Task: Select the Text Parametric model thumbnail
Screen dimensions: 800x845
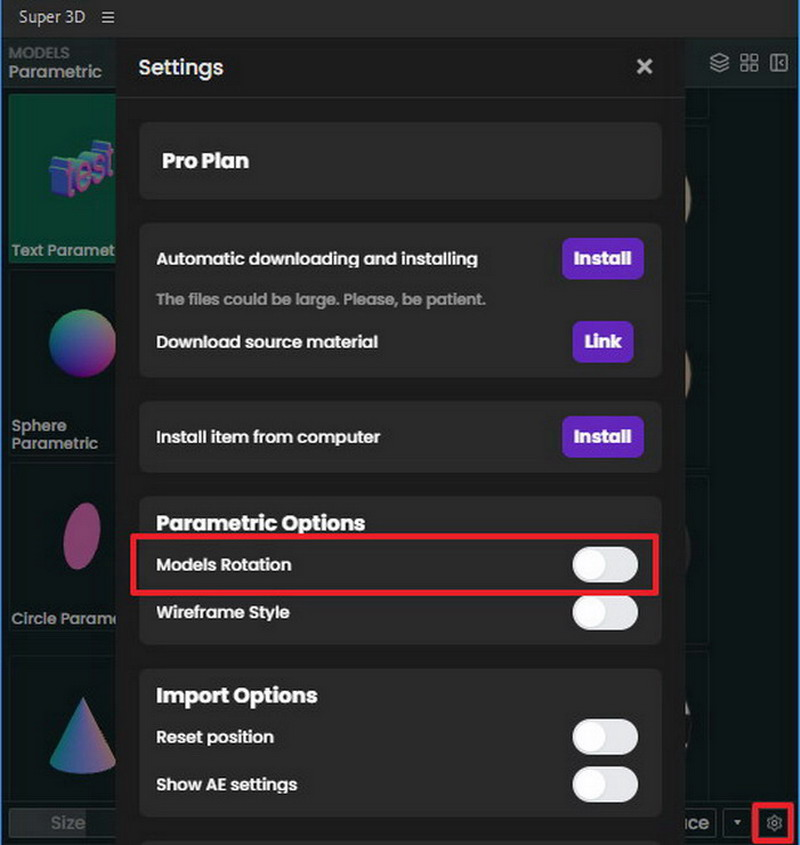Action: pos(63,178)
